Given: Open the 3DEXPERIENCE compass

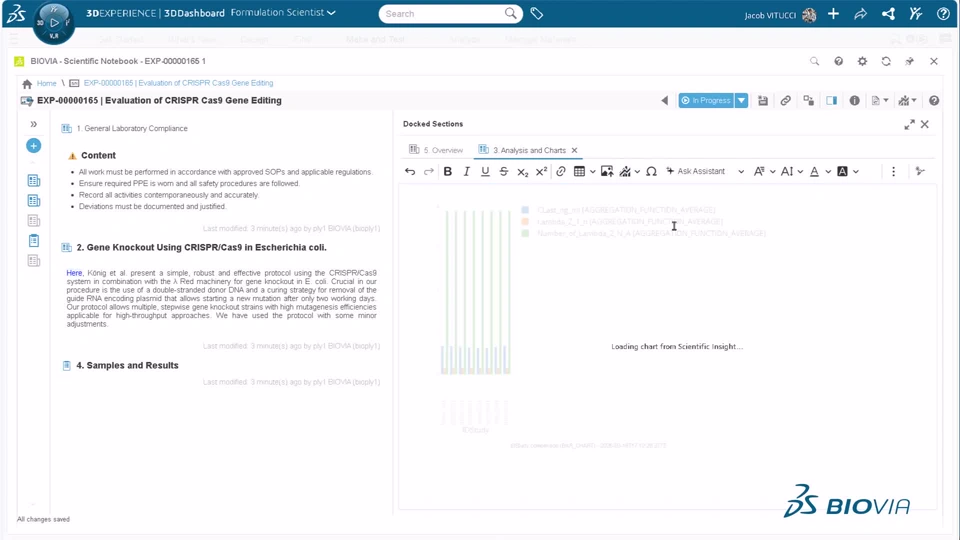Looking at the screenshot, I should pyautogui.click(x=54, y=23).
